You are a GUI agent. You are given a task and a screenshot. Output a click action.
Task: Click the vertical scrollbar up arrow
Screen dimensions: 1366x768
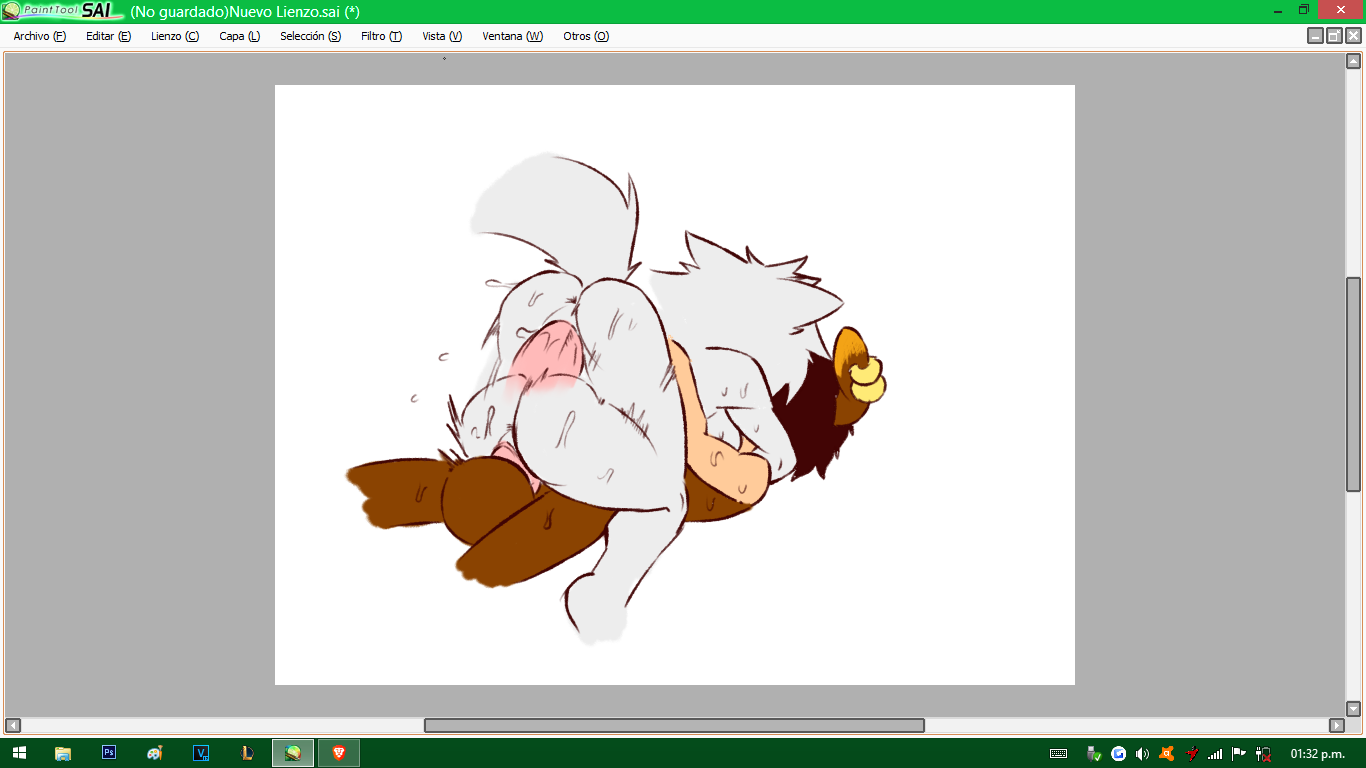(x=1353, y=61)
